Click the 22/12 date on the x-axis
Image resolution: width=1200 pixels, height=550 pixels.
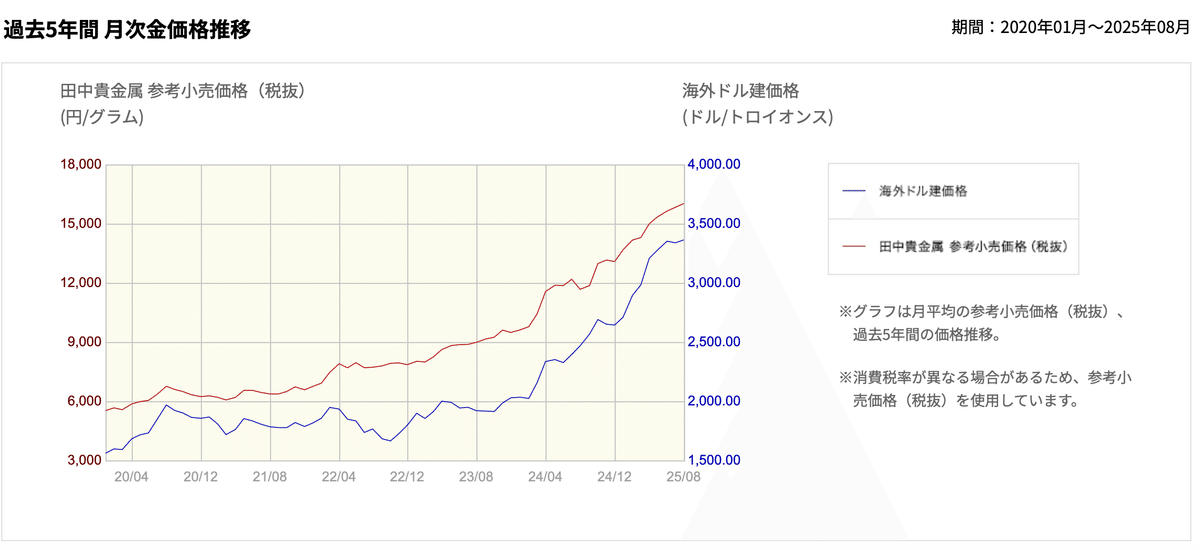408,477
